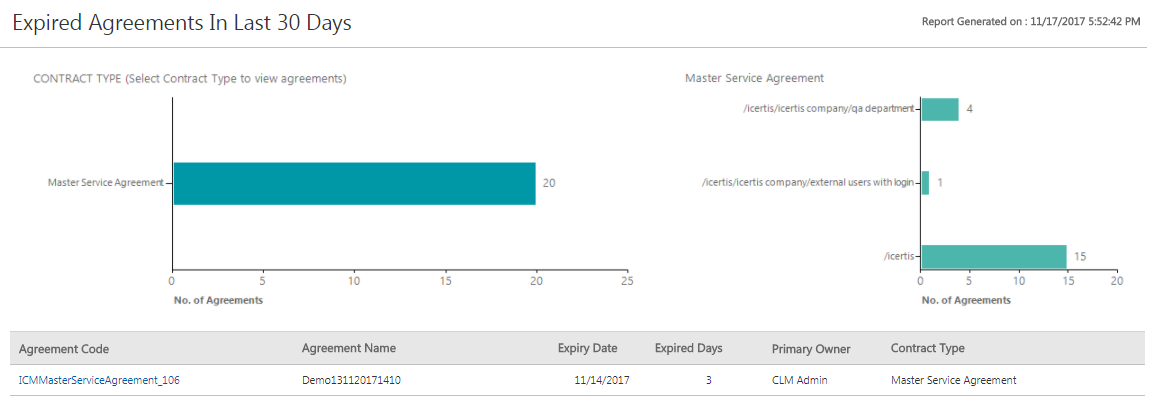This screenshot has height=402, width=1154.
Task: Sort by the Primary Owner column header
Action: (x=811, y=349)
